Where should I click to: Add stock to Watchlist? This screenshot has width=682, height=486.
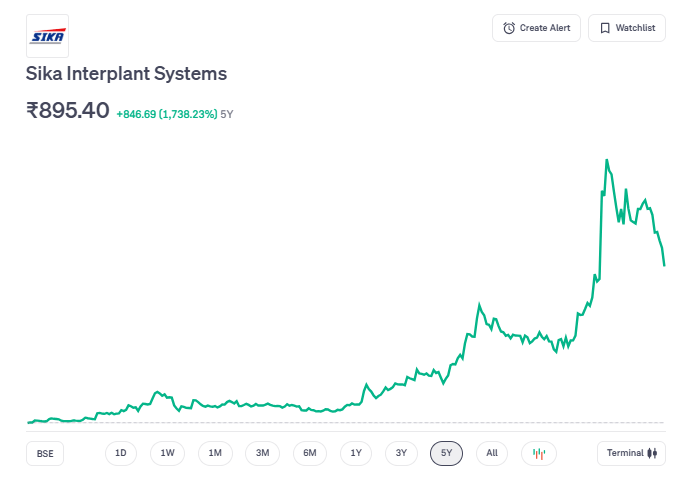point(627,28)
